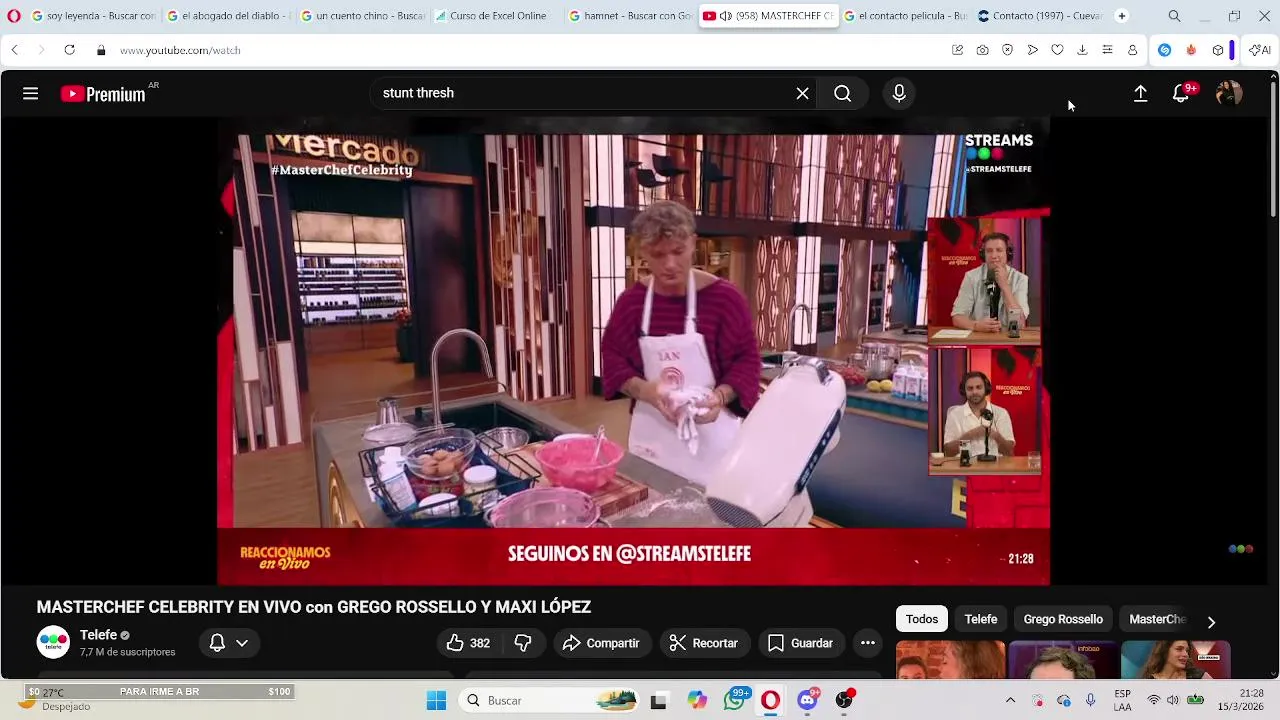Open the Windows Start menu

(x=436, y=700)
